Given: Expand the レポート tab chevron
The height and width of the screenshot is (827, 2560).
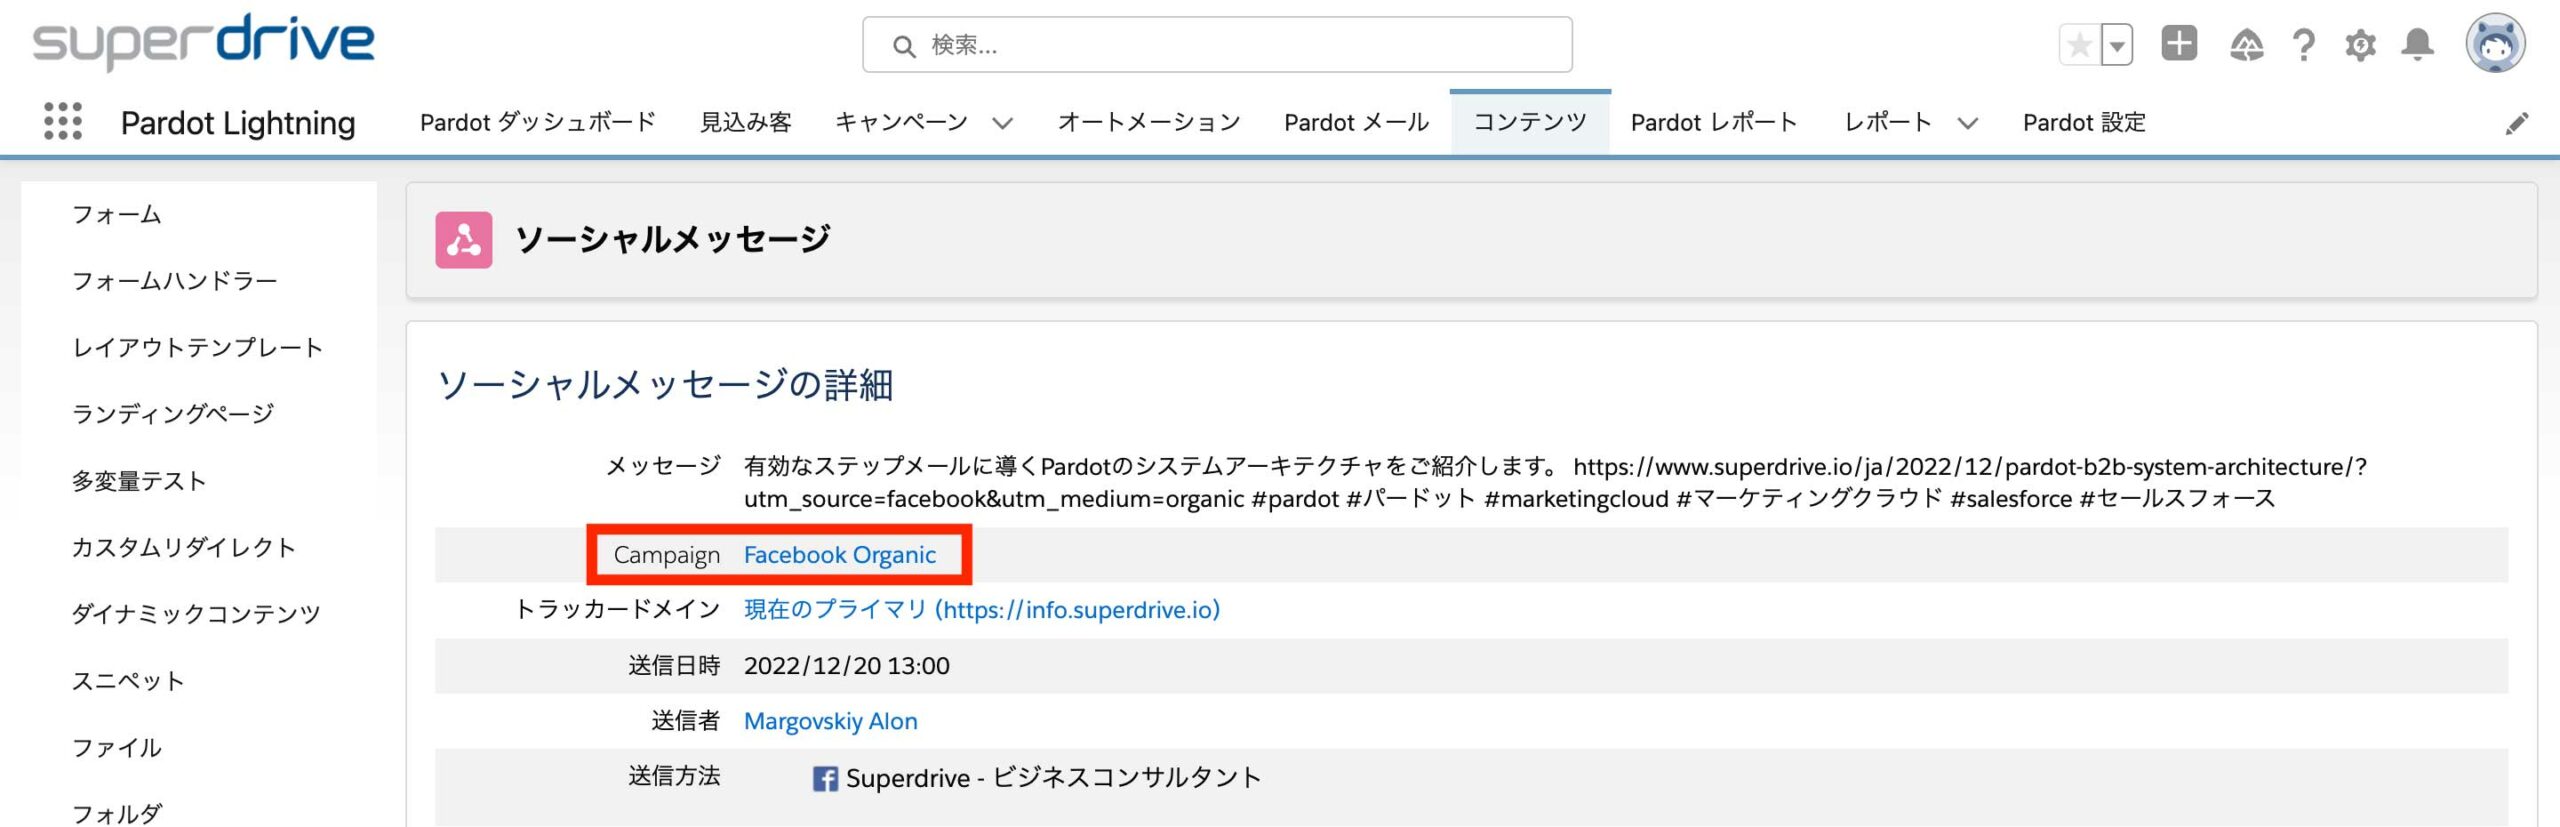Looking at the screenshot, I should point(1968,123).
